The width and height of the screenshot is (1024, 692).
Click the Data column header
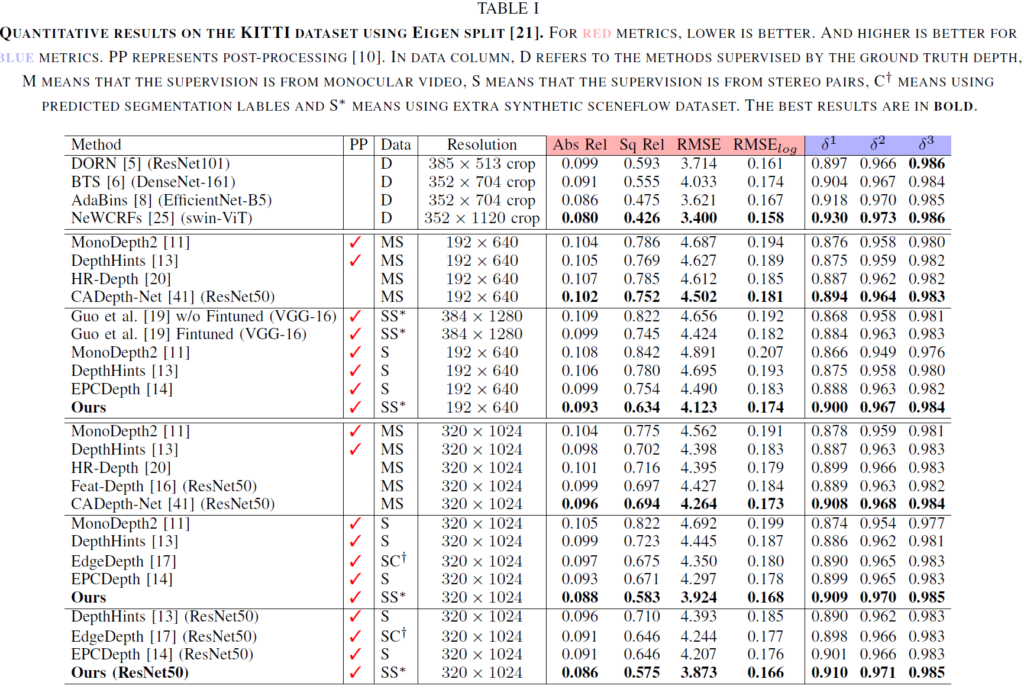[x=396, y=145]
